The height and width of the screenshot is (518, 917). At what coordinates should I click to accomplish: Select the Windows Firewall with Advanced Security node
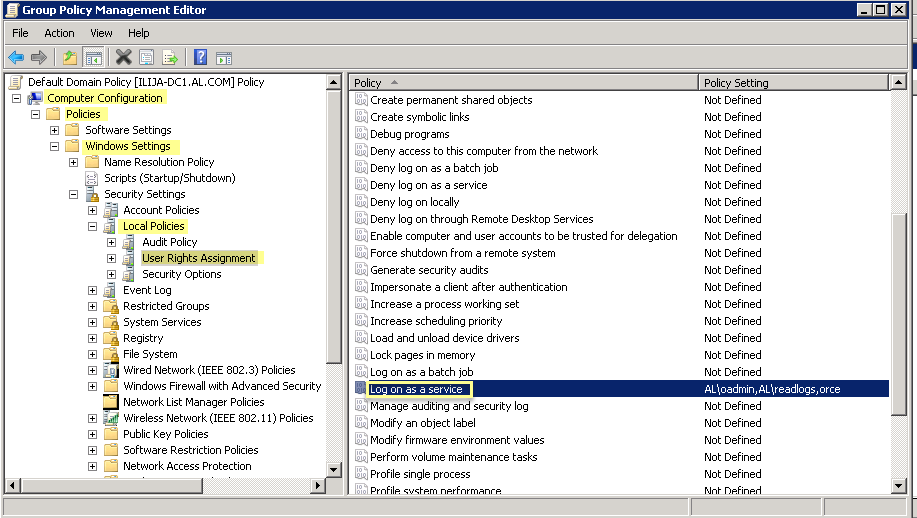221,386
